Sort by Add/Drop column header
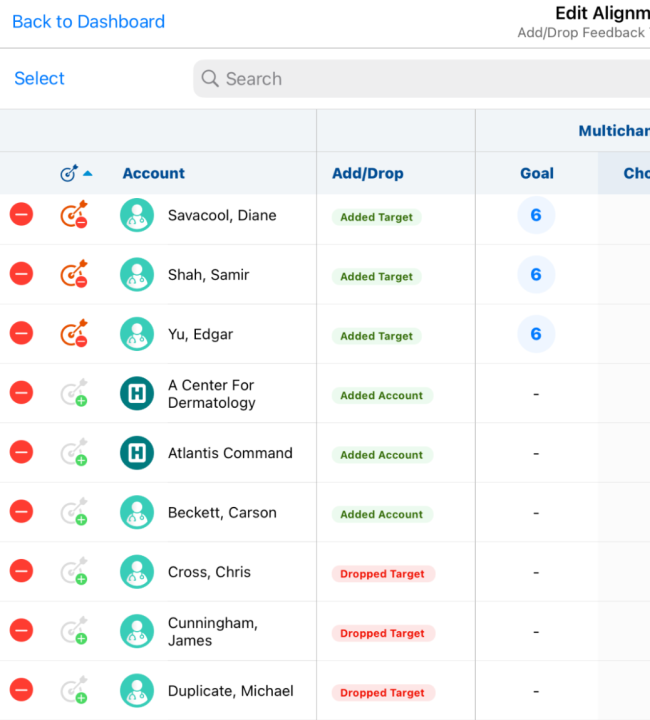This screenshot has width=650, height=720. coord(367,173)
